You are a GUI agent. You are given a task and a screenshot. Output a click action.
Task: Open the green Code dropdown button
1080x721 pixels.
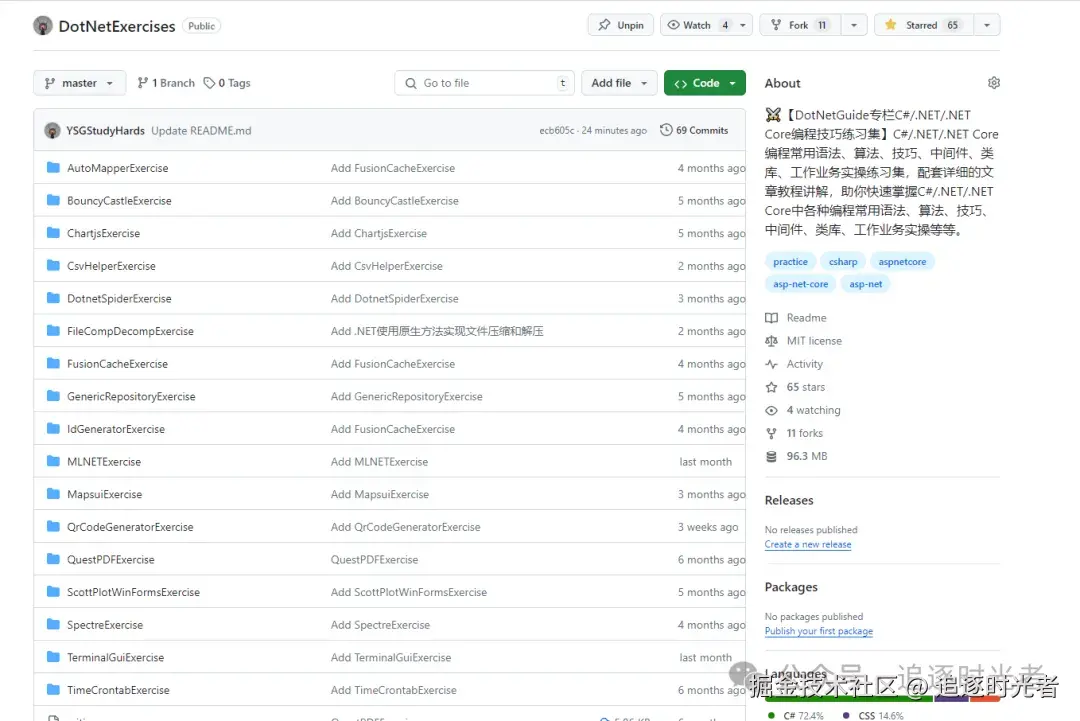705,83
